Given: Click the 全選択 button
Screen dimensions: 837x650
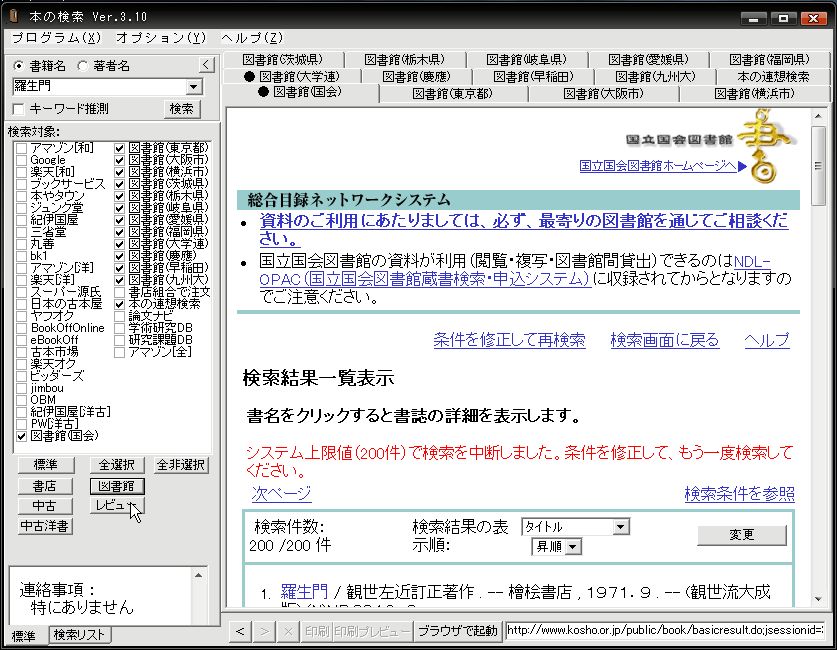Looking at the screenshot, I should coord(117,465).
